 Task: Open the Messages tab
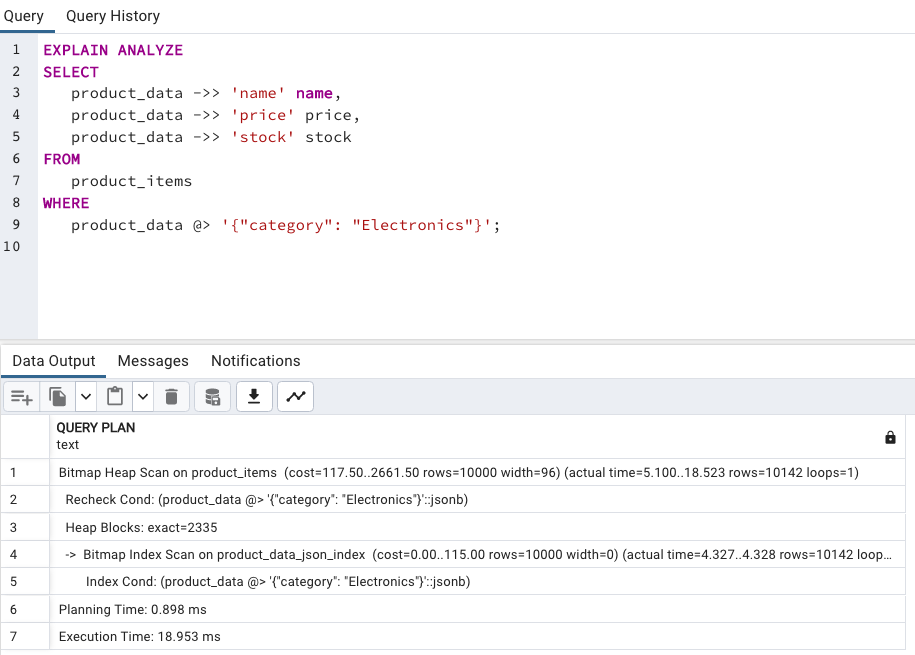153,361
